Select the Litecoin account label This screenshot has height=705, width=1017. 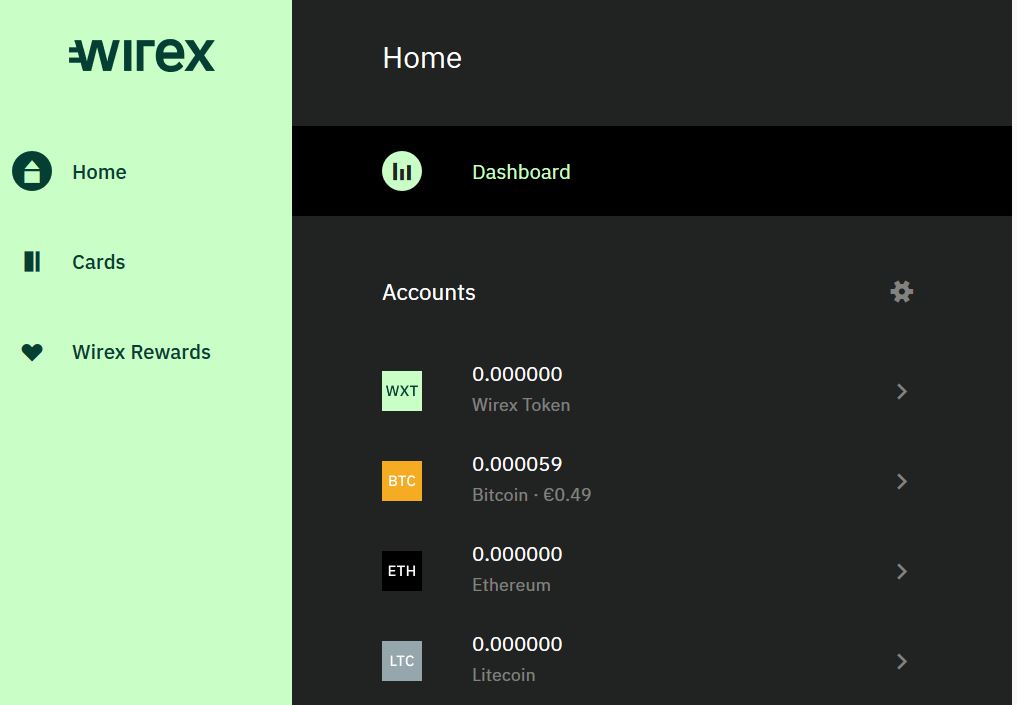(504, 675)
